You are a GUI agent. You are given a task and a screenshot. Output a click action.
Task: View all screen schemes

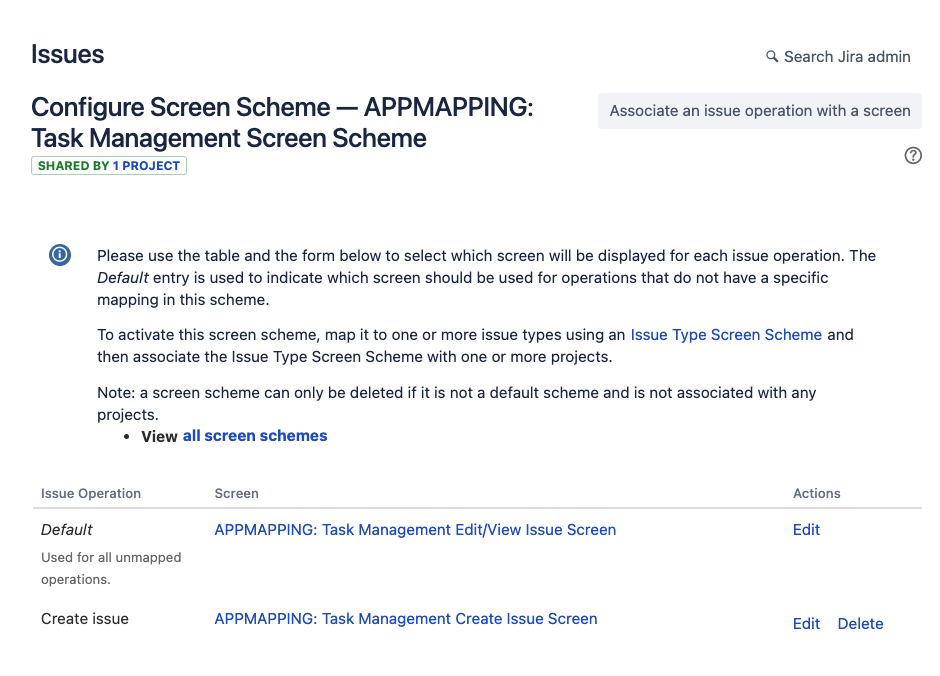point(254,435)
